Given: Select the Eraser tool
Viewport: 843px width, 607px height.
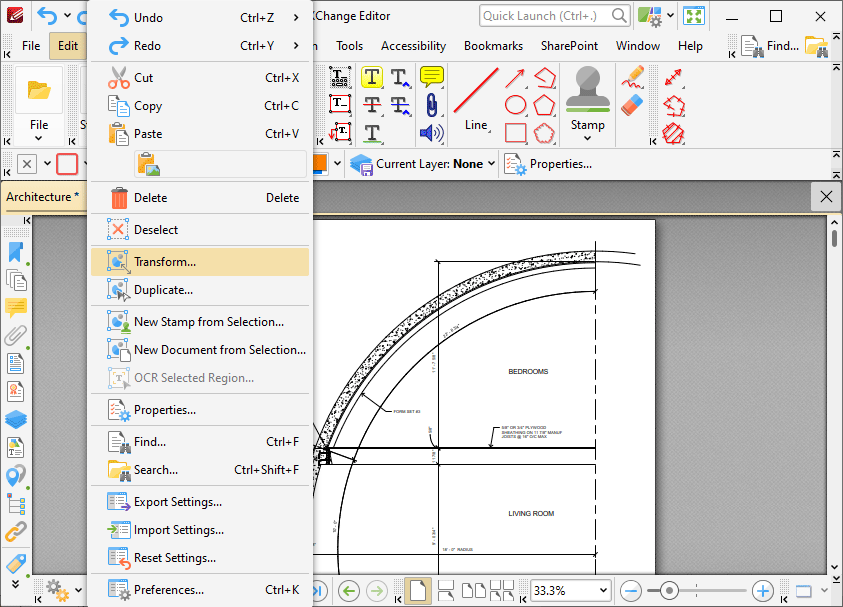Looking at the screenshot, I should tap(633, 105).
